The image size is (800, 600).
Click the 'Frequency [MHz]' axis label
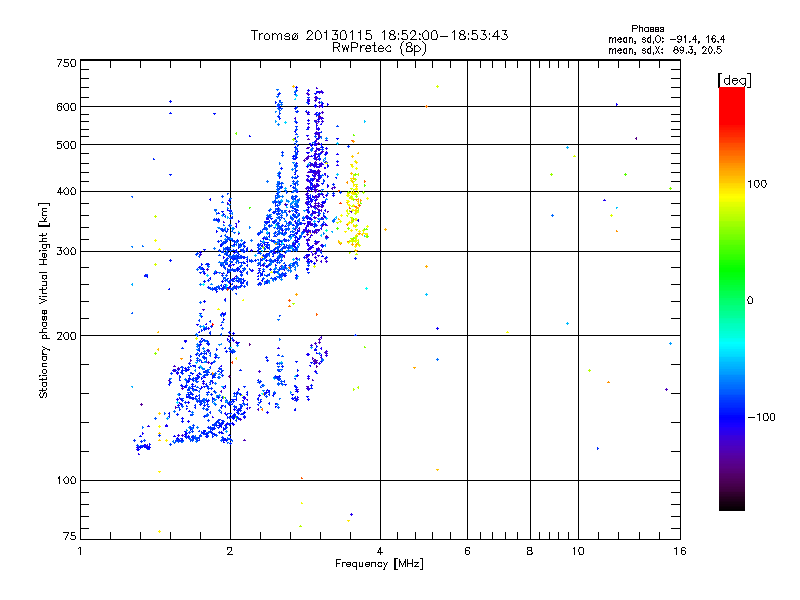click(379, 564)
